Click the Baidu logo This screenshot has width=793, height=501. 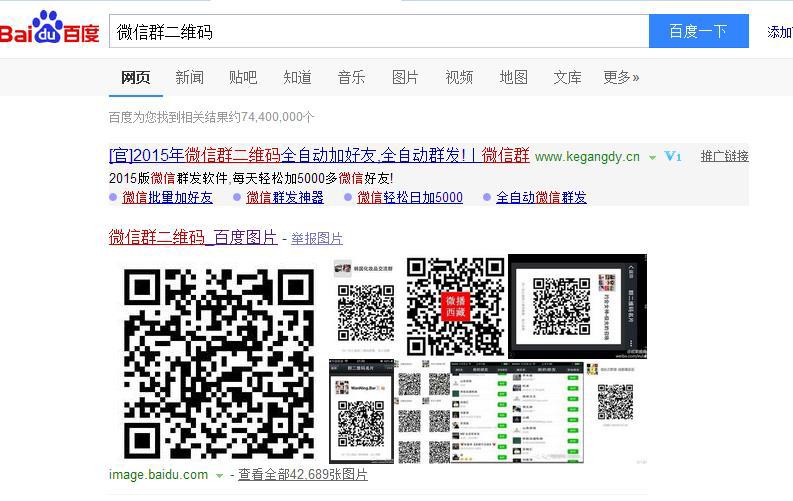pyautogui.click(x=50, y=28)
